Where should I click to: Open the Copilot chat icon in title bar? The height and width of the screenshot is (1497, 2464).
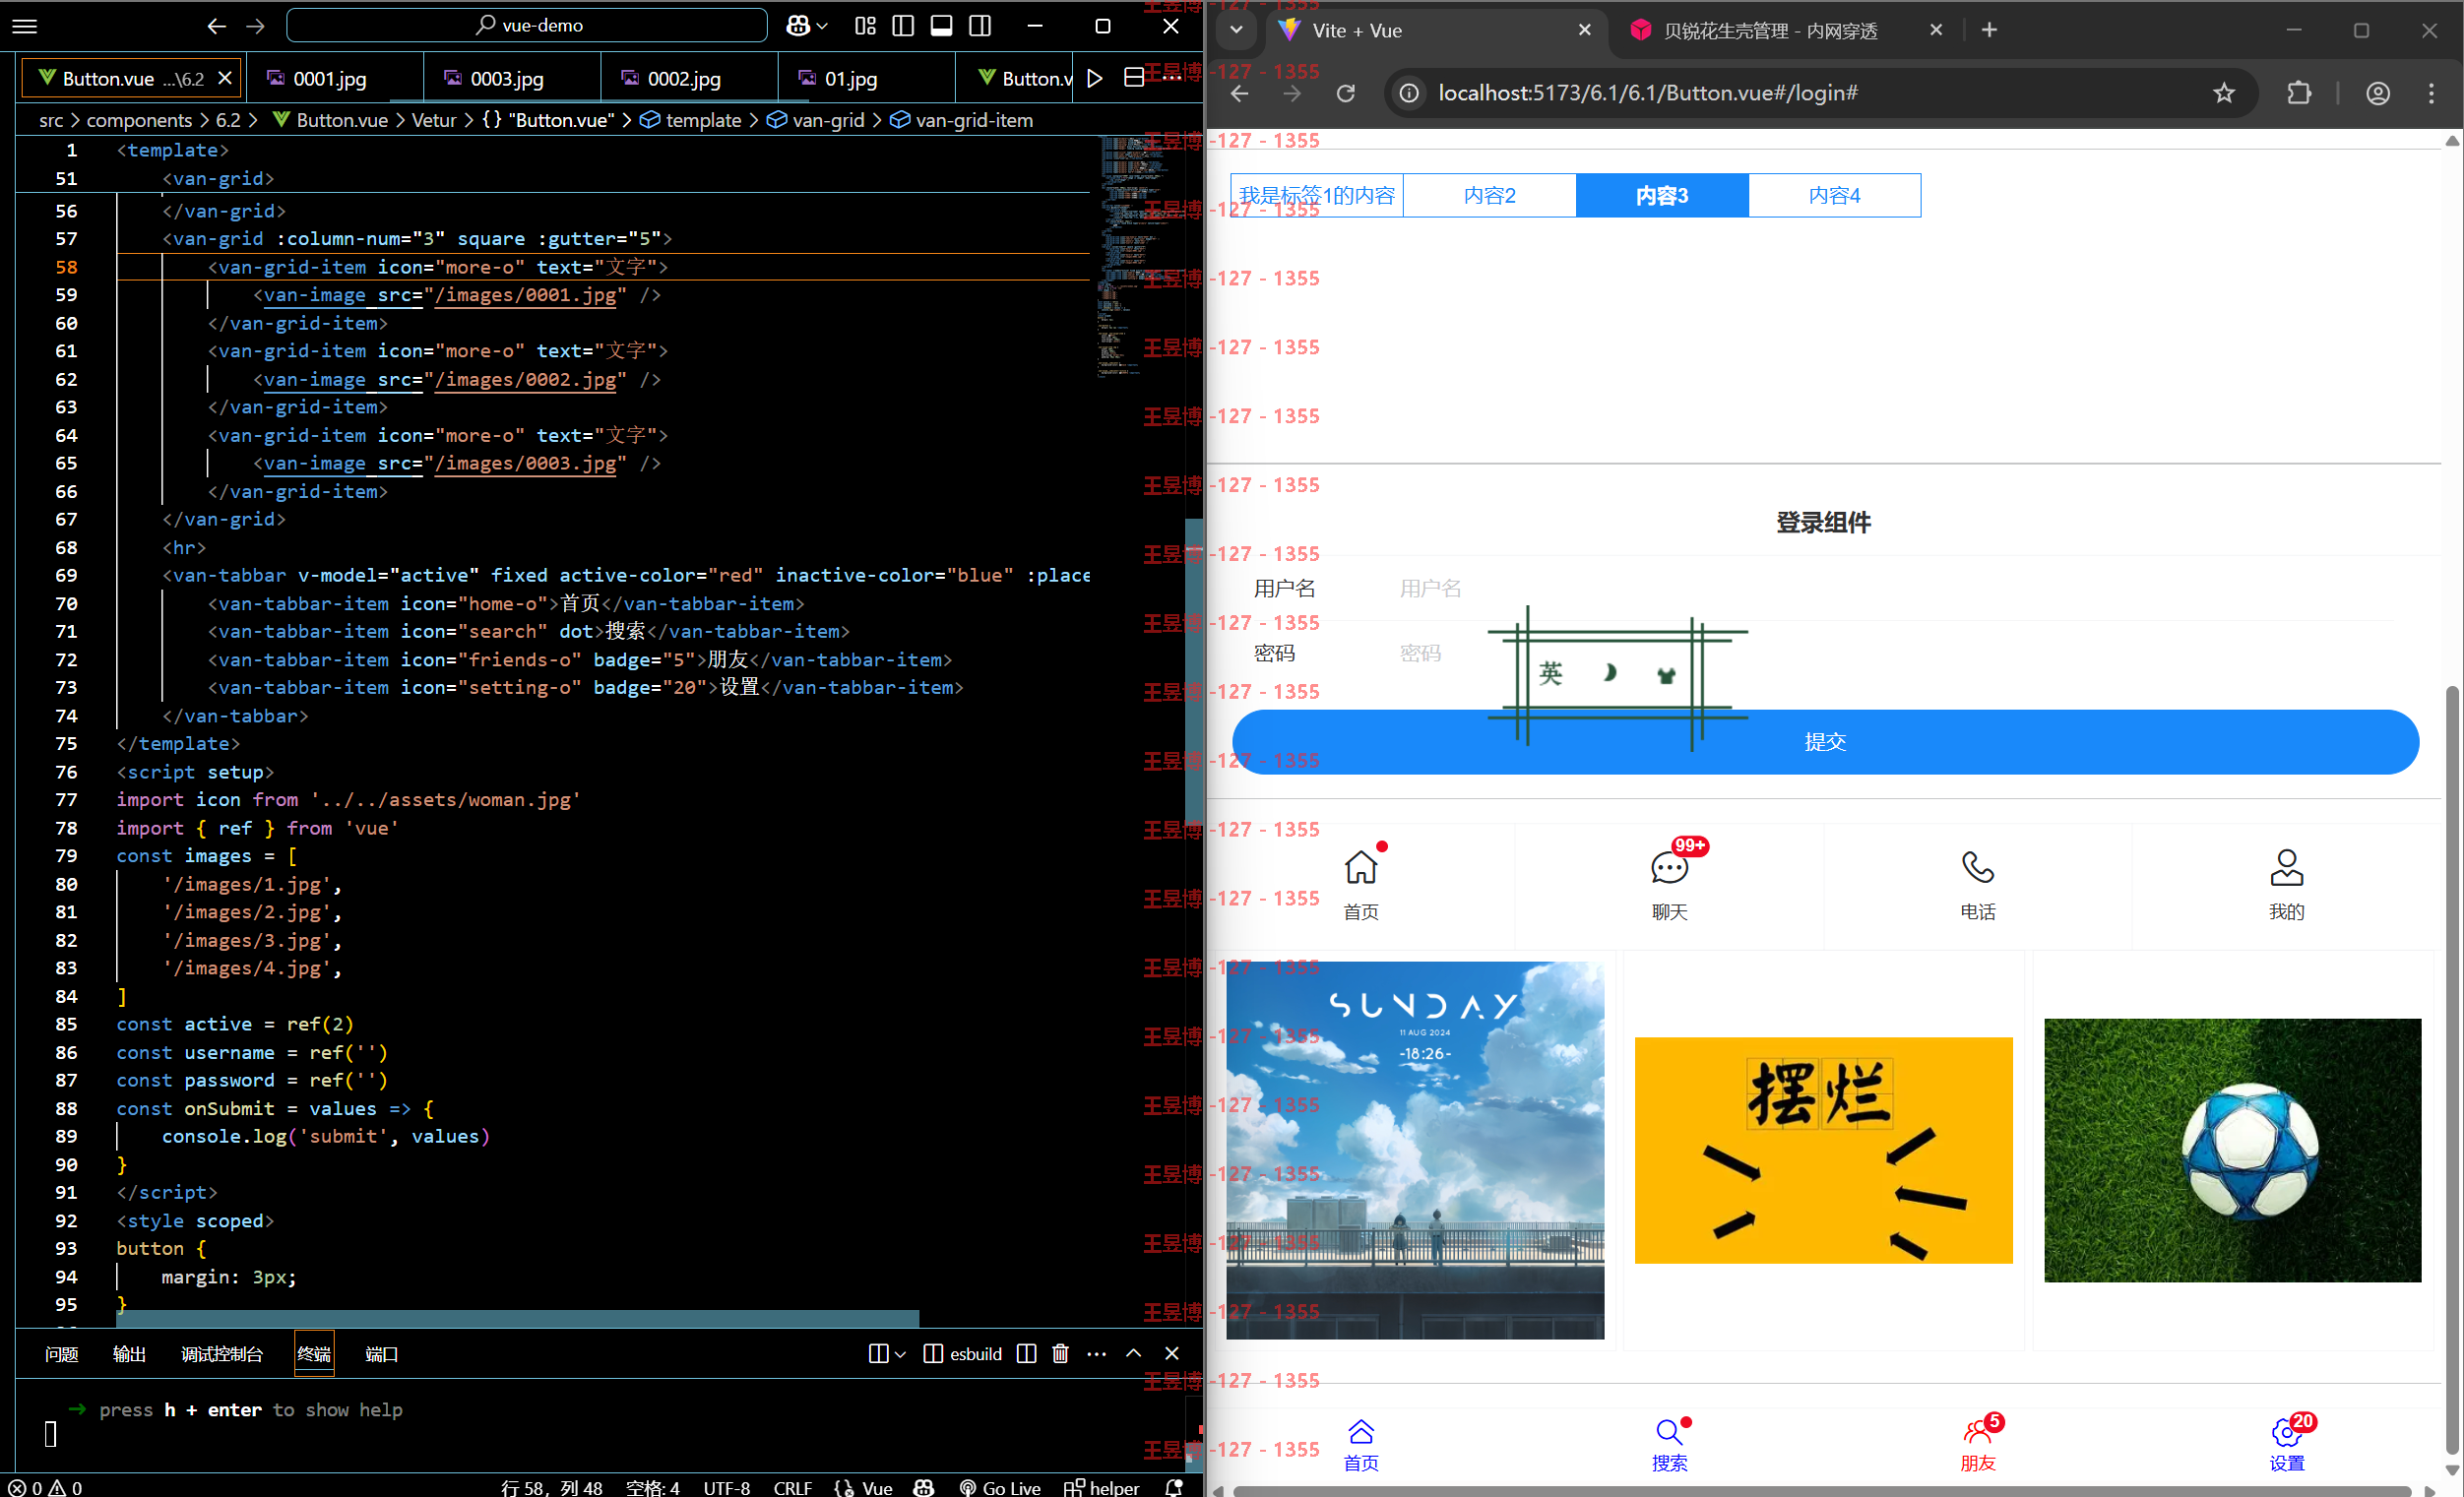click(x=797, y=26)
